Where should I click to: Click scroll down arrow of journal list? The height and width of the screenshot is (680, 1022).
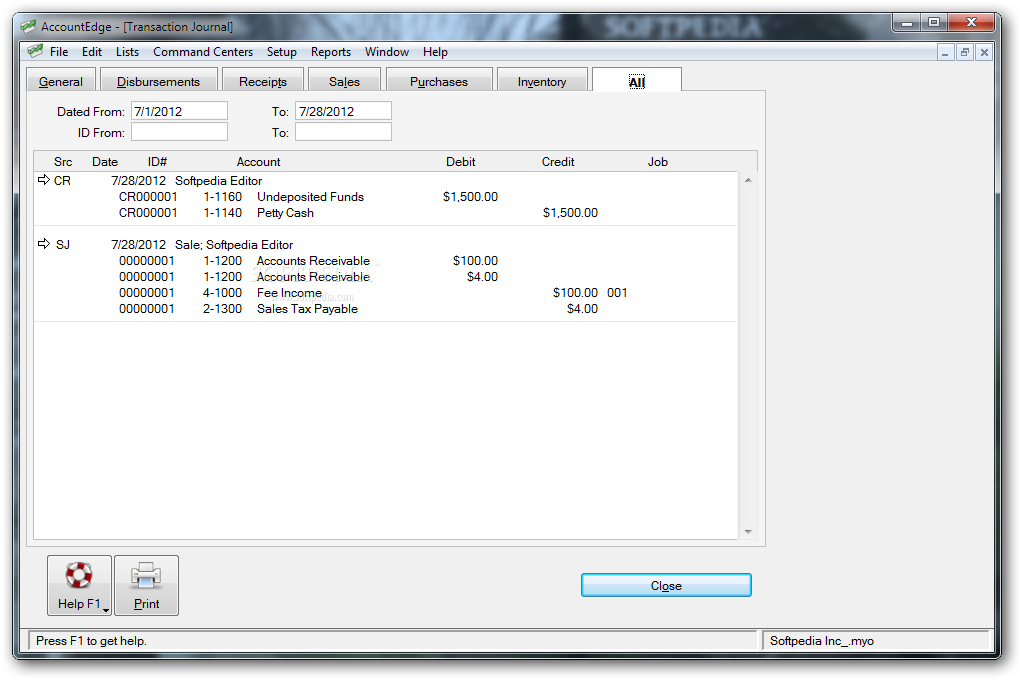[748, 531]
